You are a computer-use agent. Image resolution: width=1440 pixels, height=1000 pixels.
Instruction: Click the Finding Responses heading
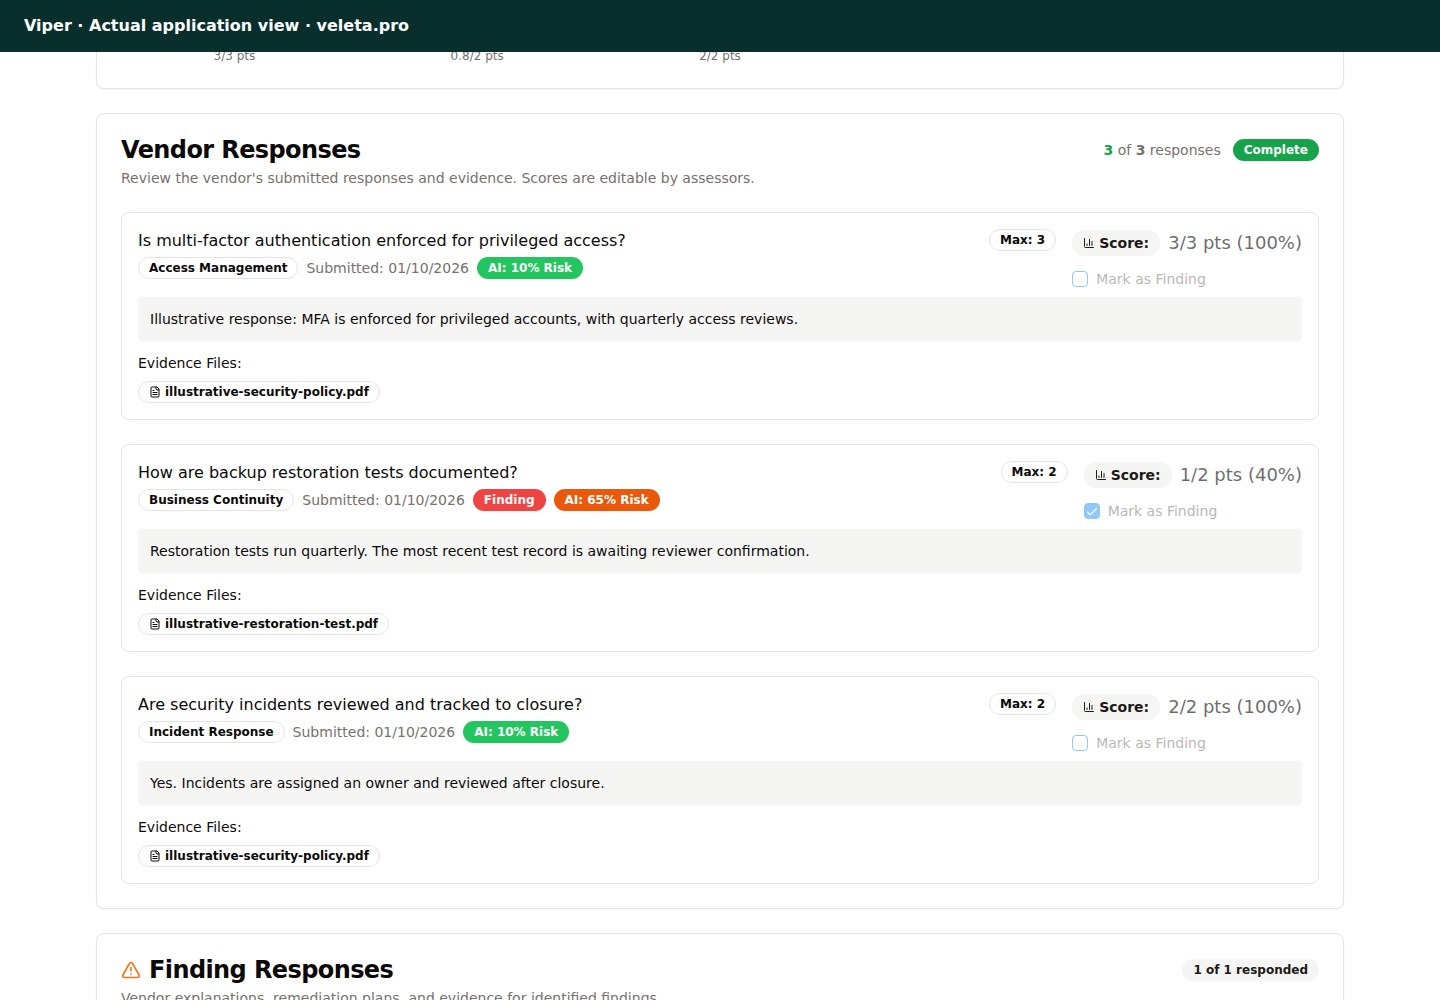click(271, 970)
